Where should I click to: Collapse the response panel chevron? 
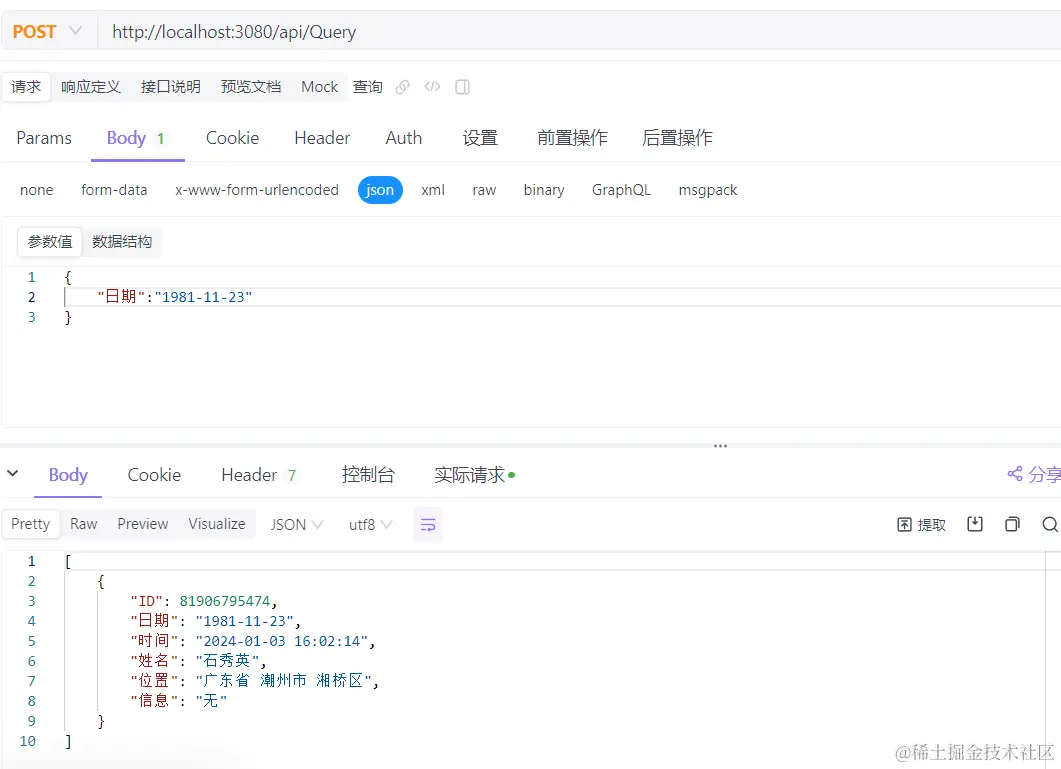point(13,474)
